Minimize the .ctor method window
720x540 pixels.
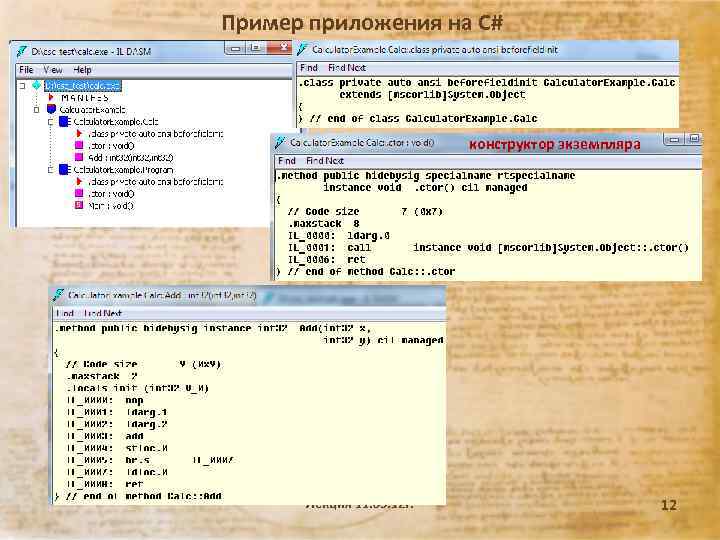point(674,139)
